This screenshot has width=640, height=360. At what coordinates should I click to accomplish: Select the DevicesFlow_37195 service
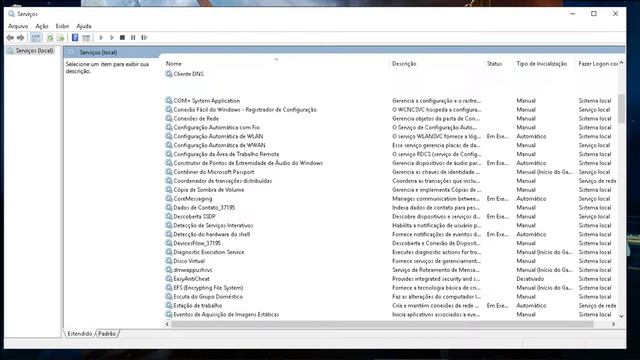pyautogui.click(x=197, y=243)
